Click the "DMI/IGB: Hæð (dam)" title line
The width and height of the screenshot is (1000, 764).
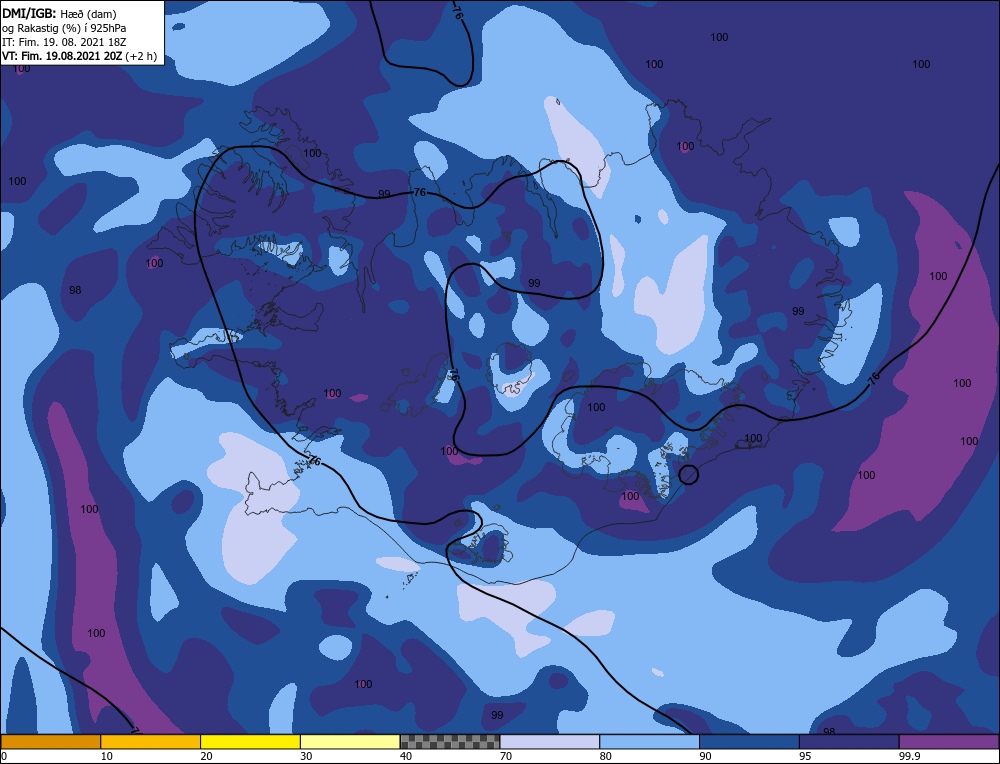coord(59,13)
